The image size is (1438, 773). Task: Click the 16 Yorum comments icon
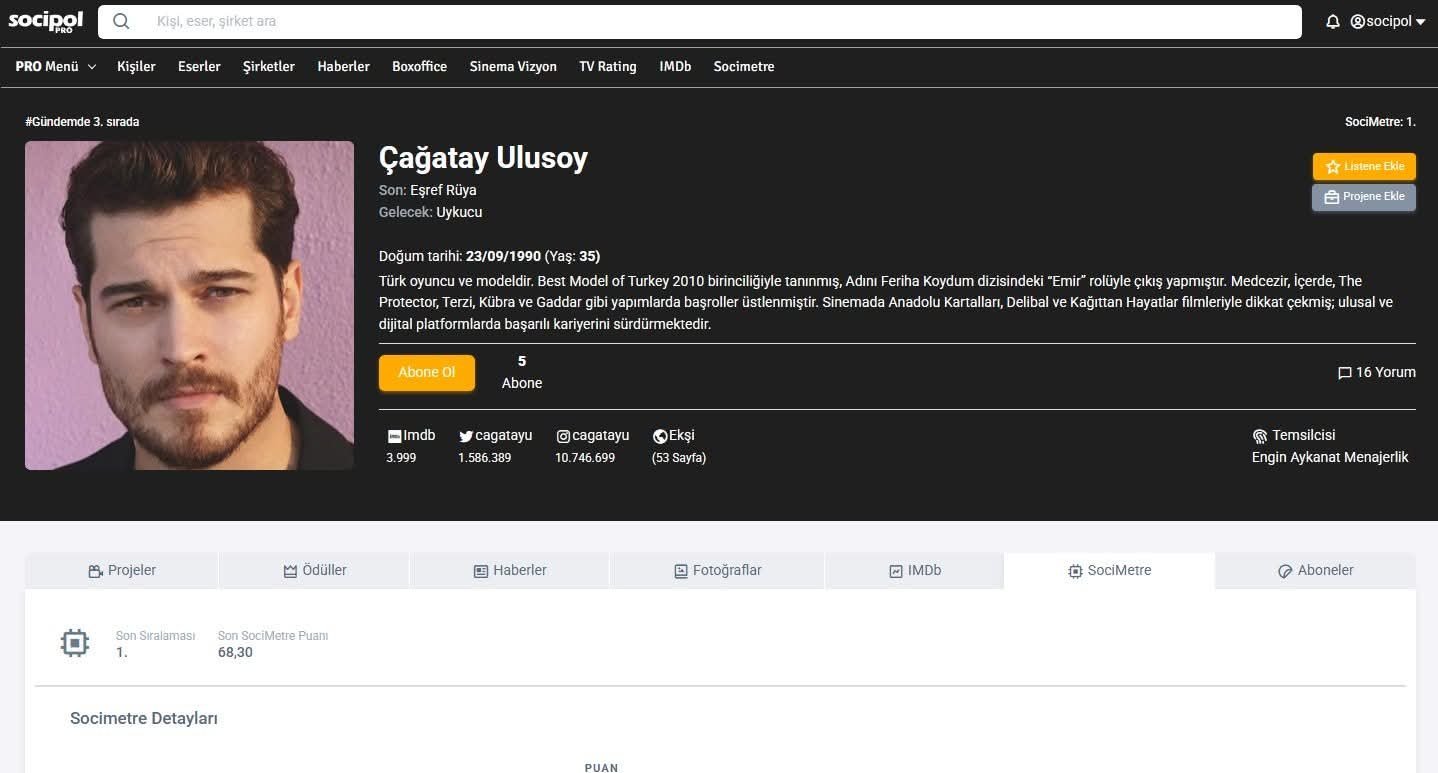click(1344, 373)
